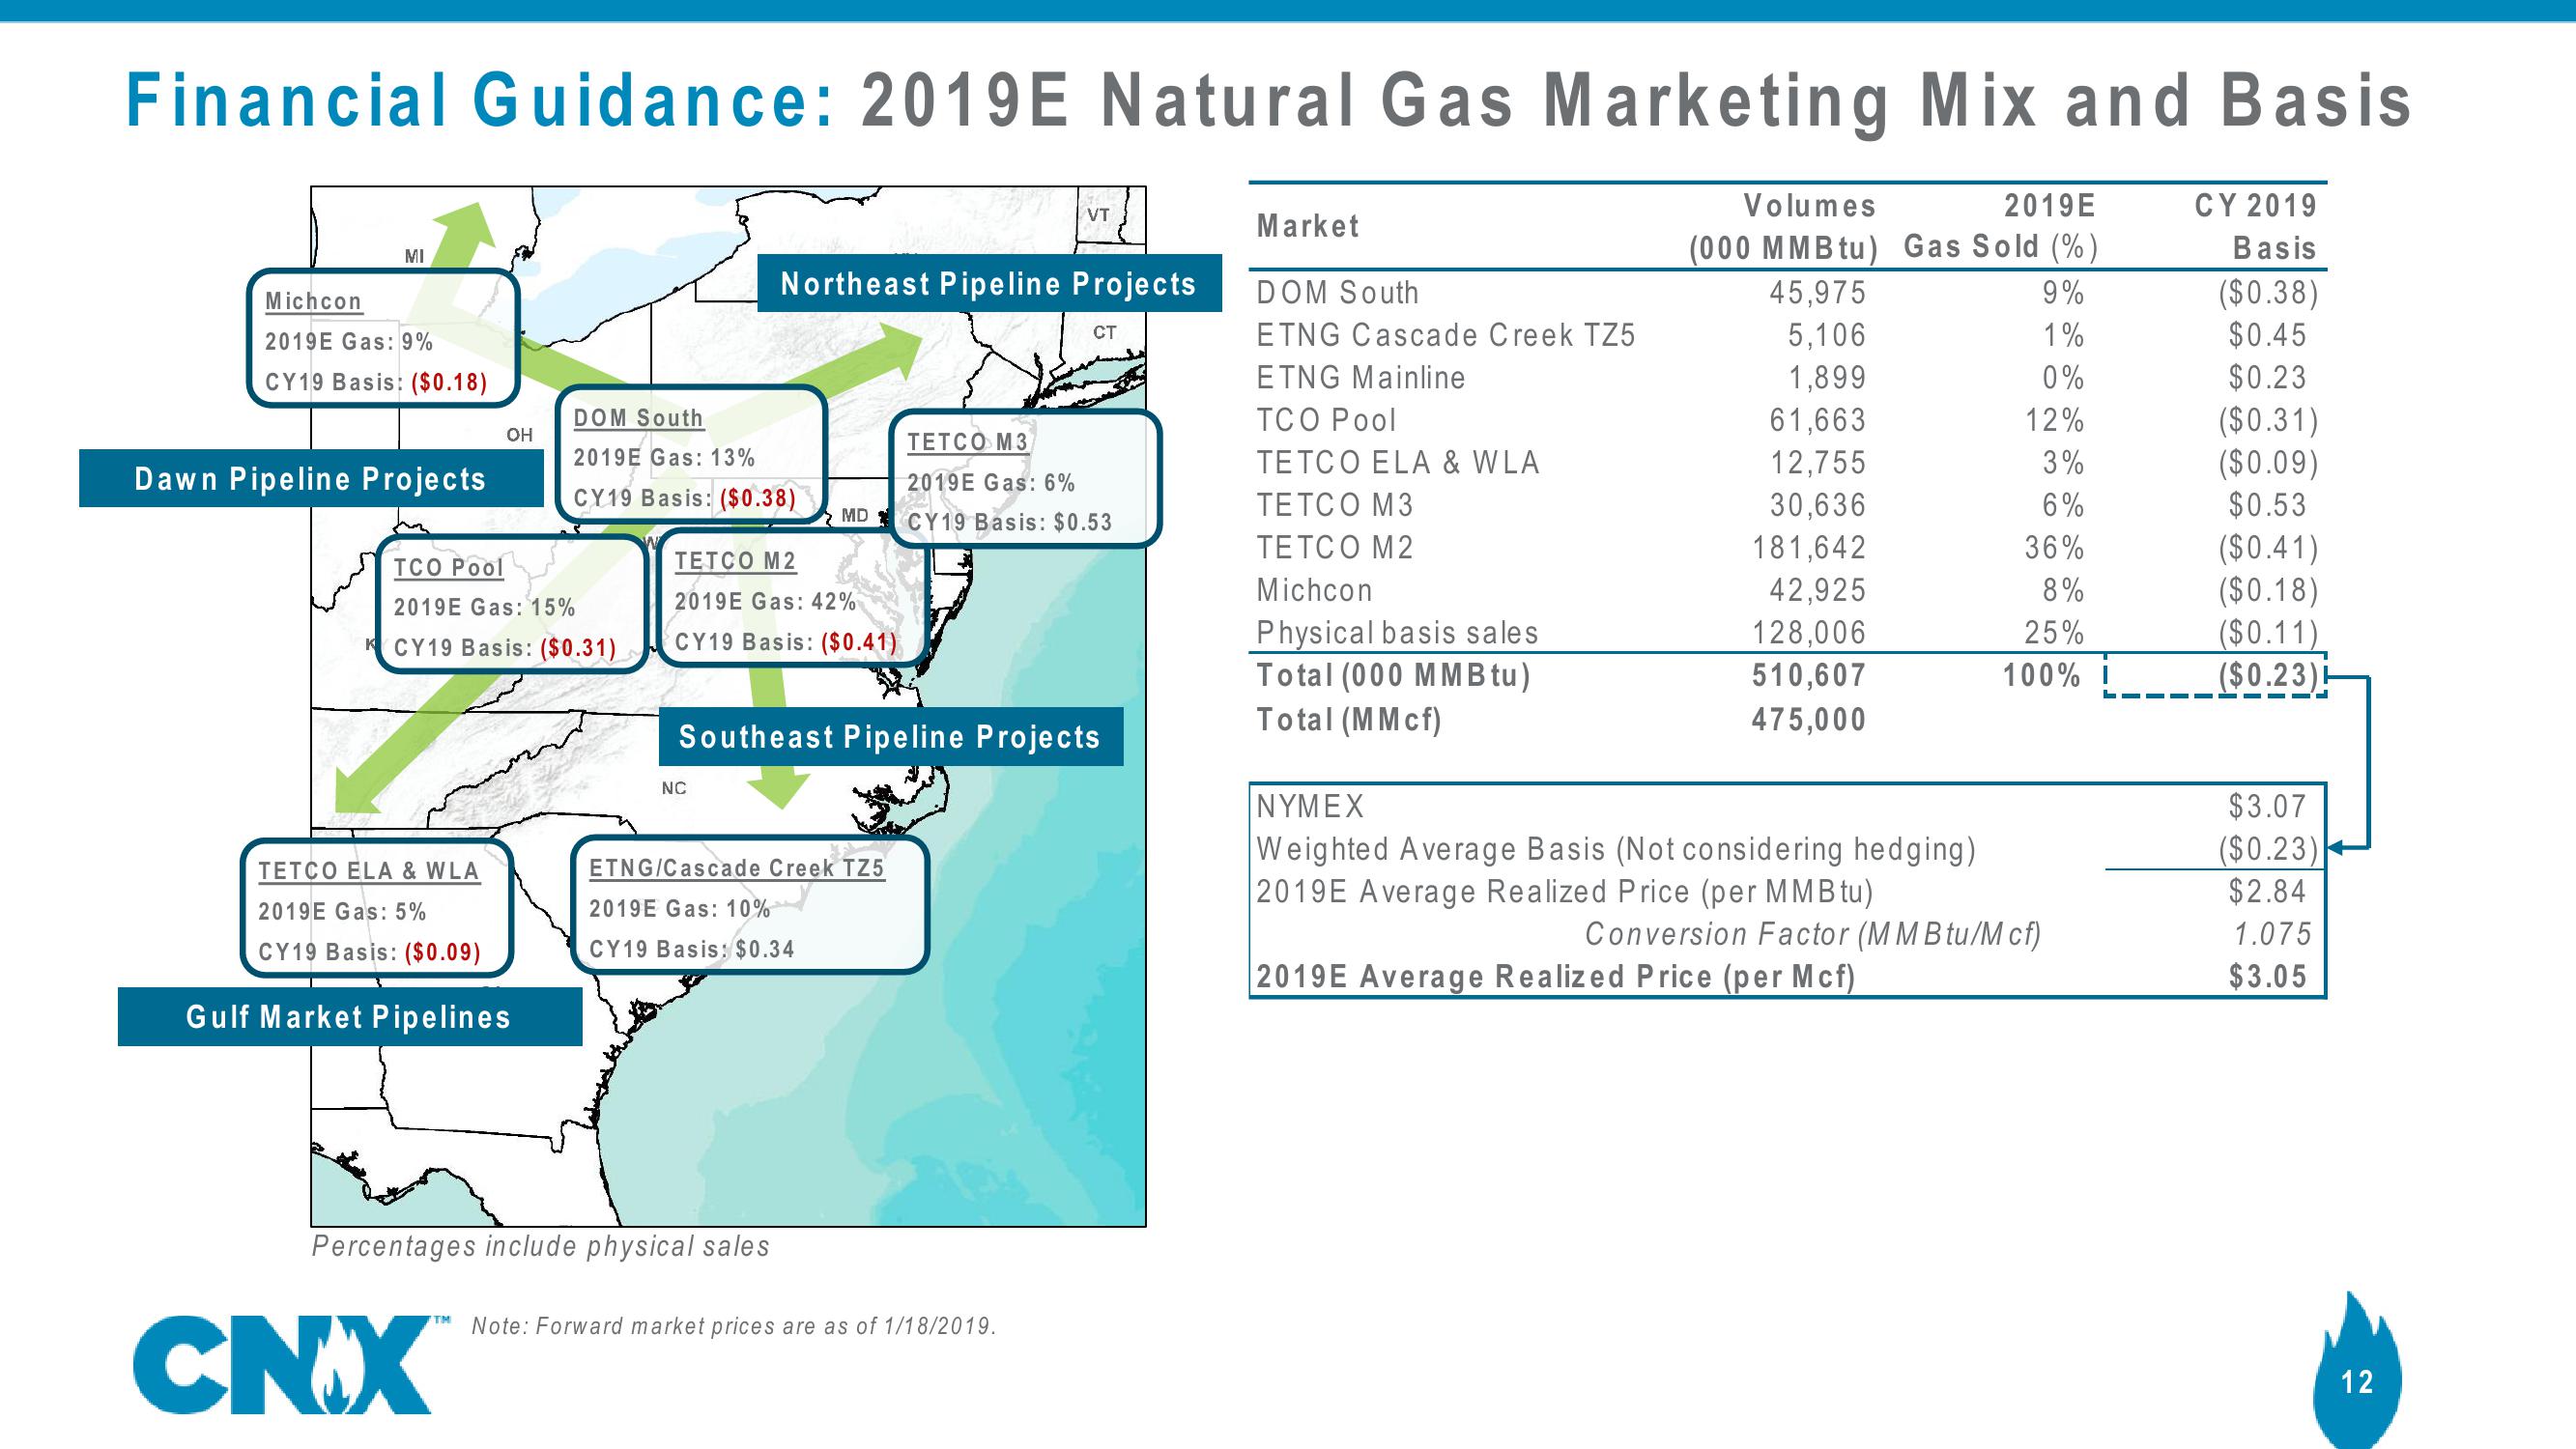
Task: Click the DOM South callout heading
Action: pyautogui.click(x=638, y=417)
